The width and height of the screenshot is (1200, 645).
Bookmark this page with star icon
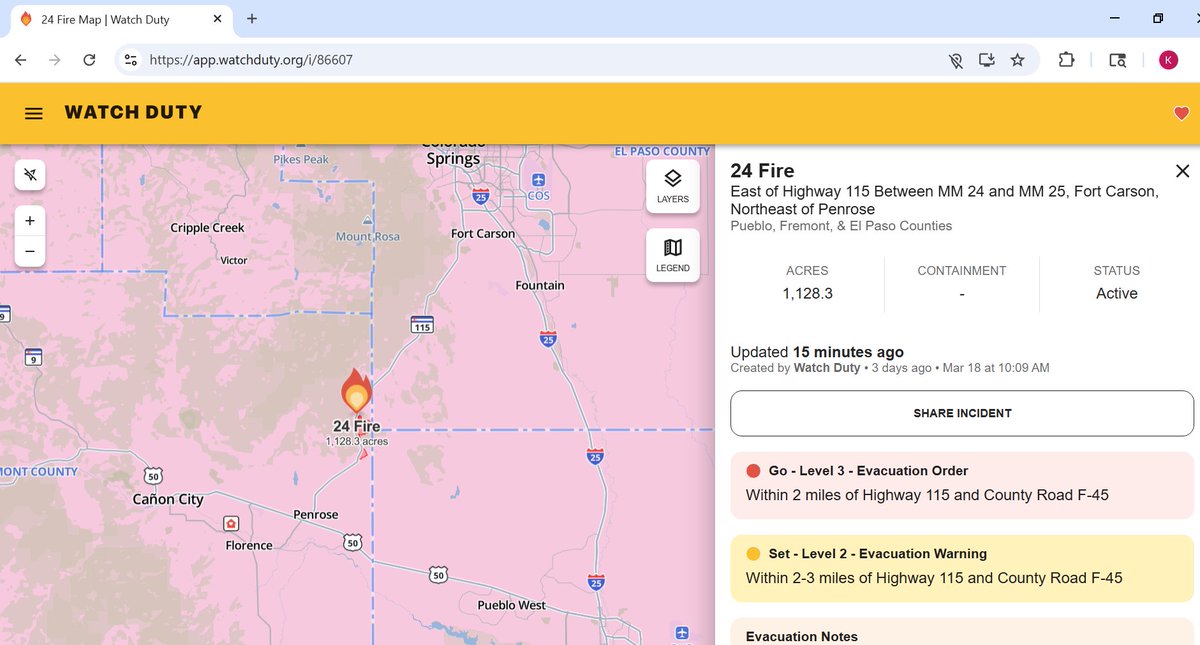[x=1017, y=60]
